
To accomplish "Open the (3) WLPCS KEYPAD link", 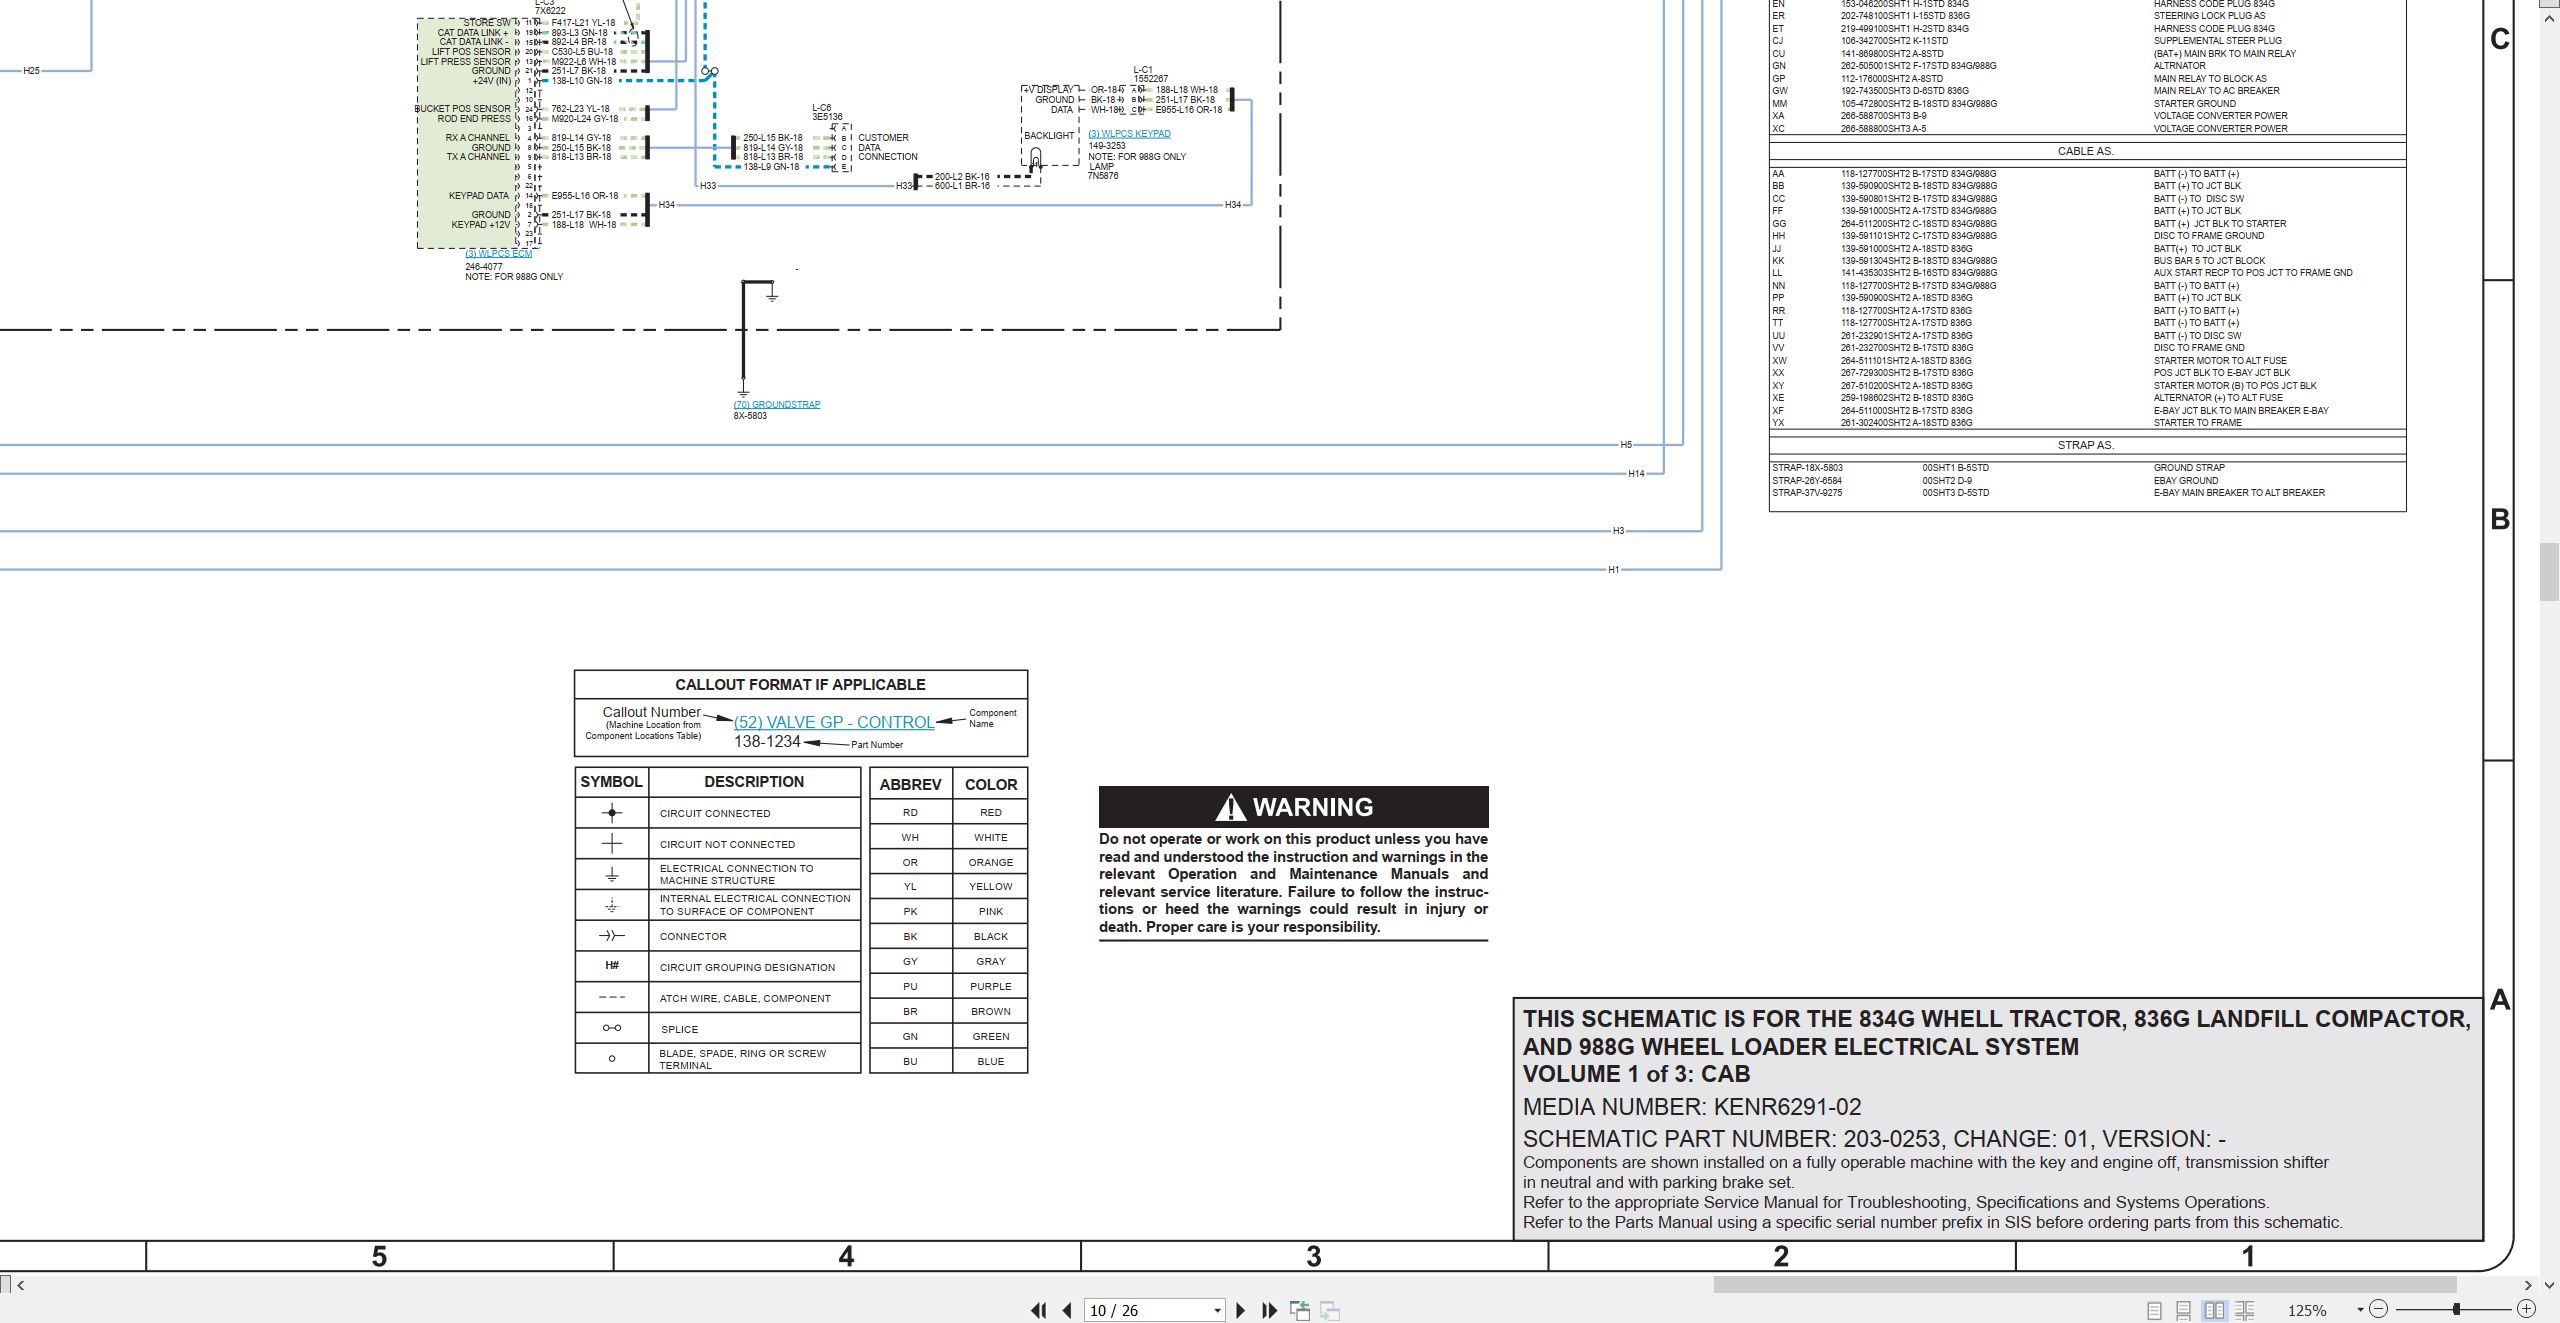I will (x=1129, y=134).
